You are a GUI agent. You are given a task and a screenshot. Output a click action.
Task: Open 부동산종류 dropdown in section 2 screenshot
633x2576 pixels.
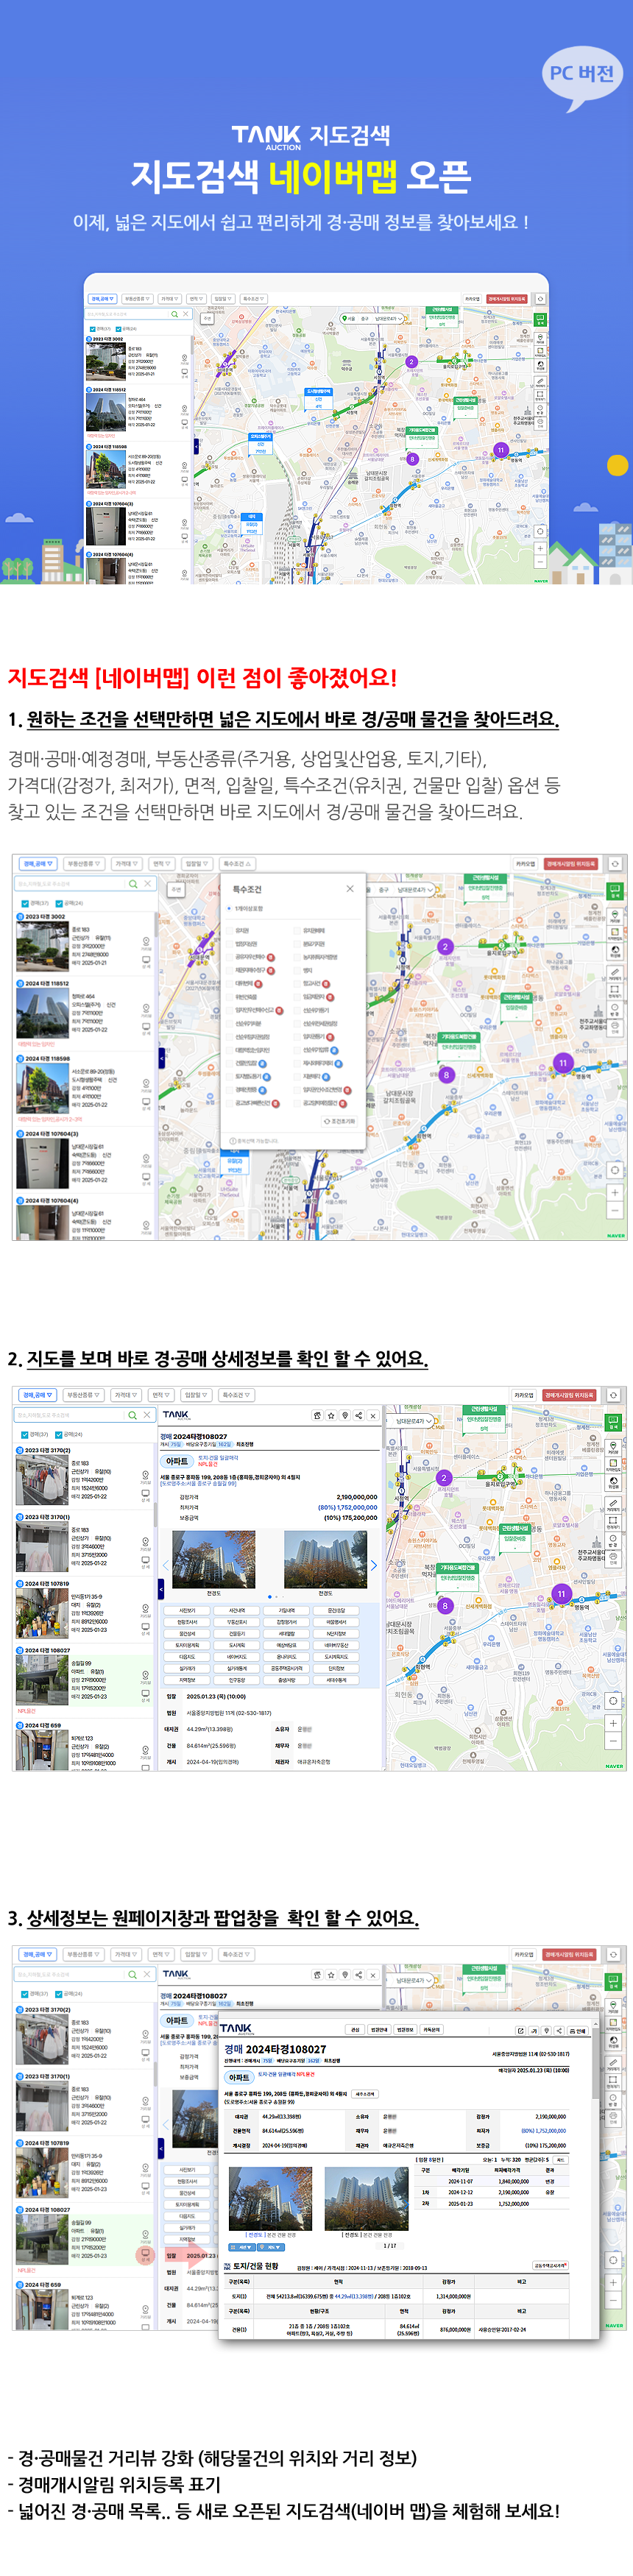84,1394
